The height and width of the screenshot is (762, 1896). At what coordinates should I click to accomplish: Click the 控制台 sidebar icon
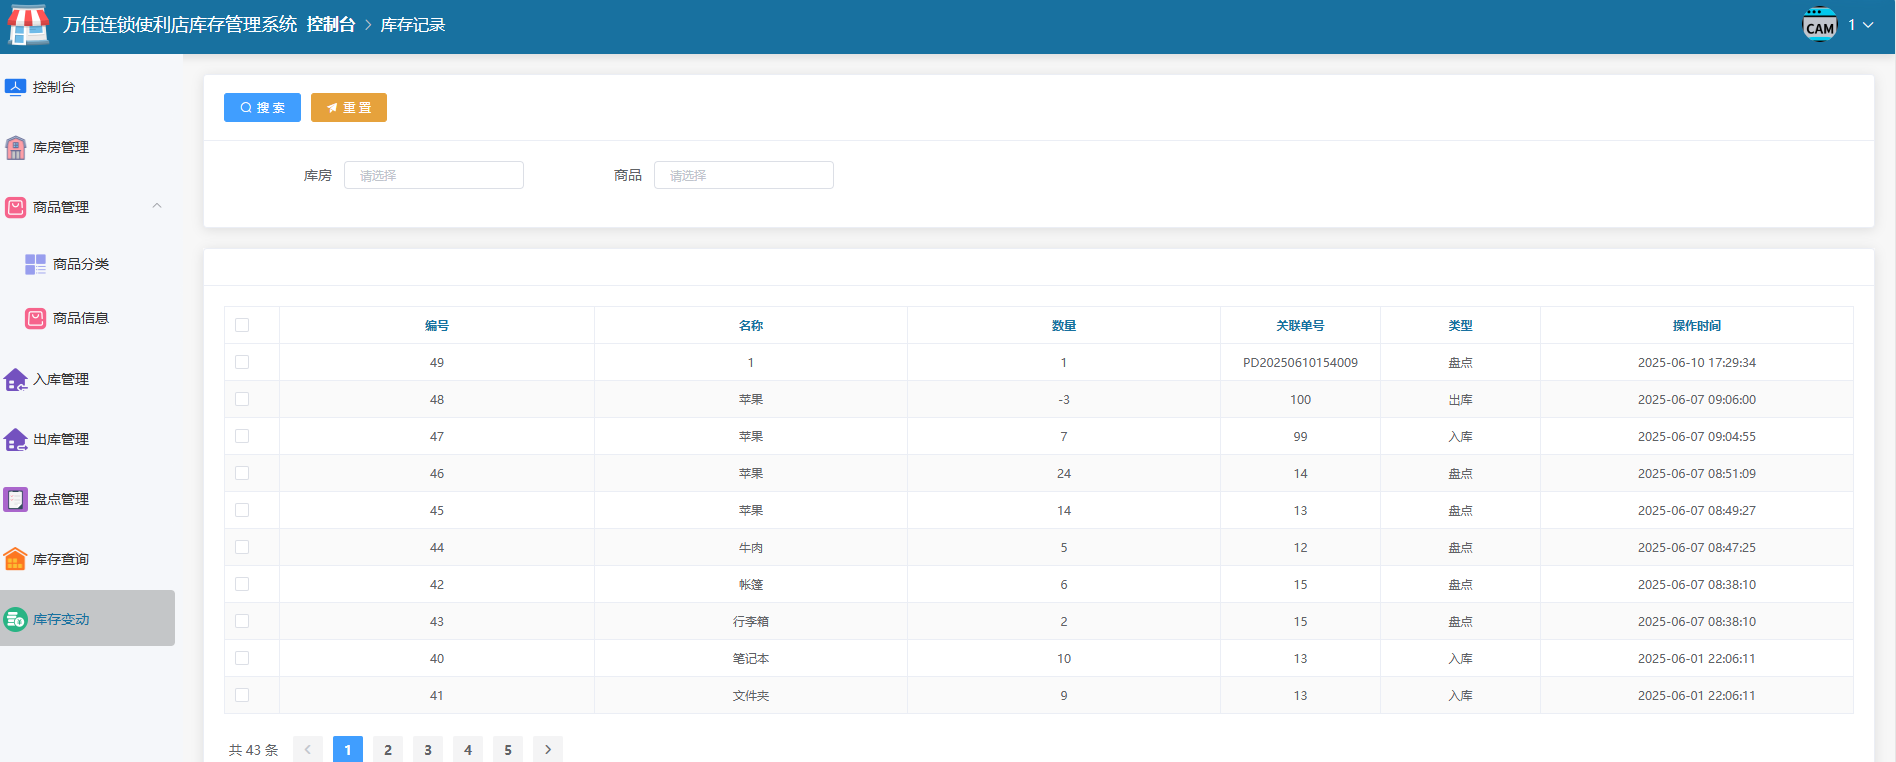[x=15, y=87]
